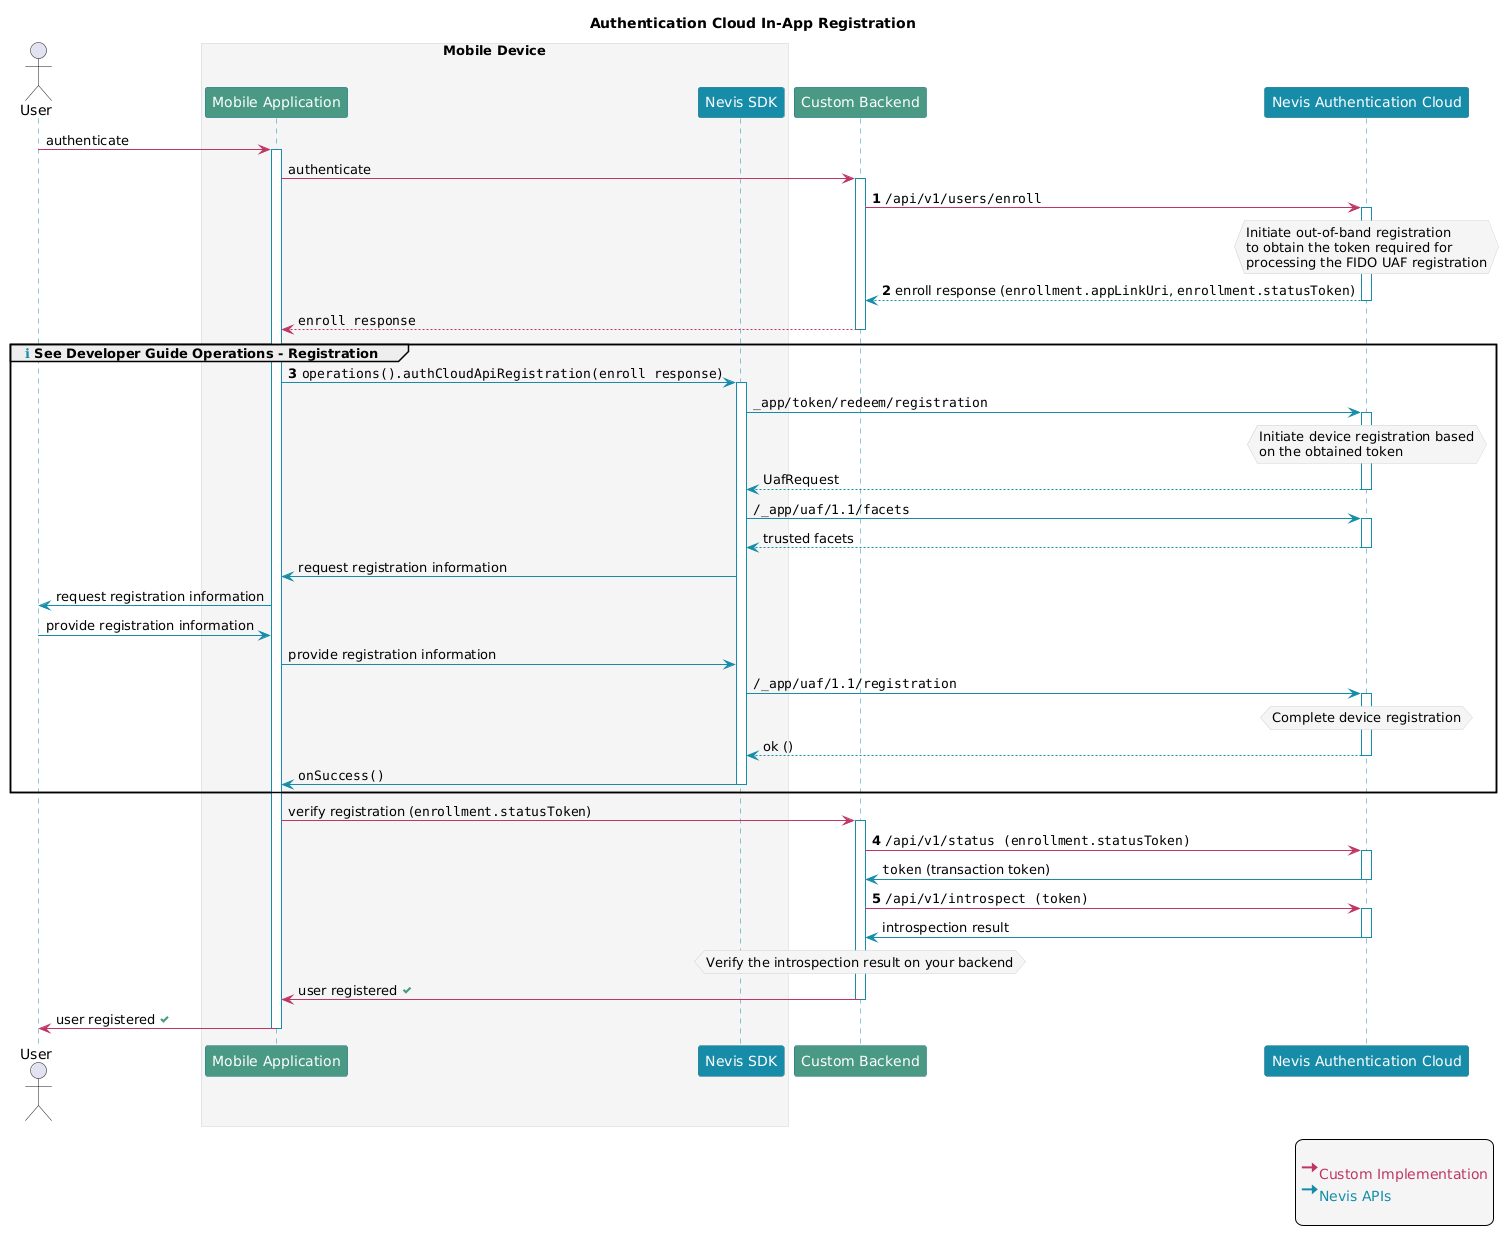Click request registration information sent to User
1512x1244 pixels.
pos(160,597)
